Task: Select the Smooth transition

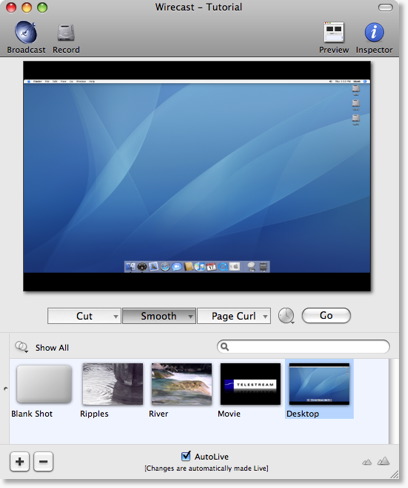Action: point(159,316)
